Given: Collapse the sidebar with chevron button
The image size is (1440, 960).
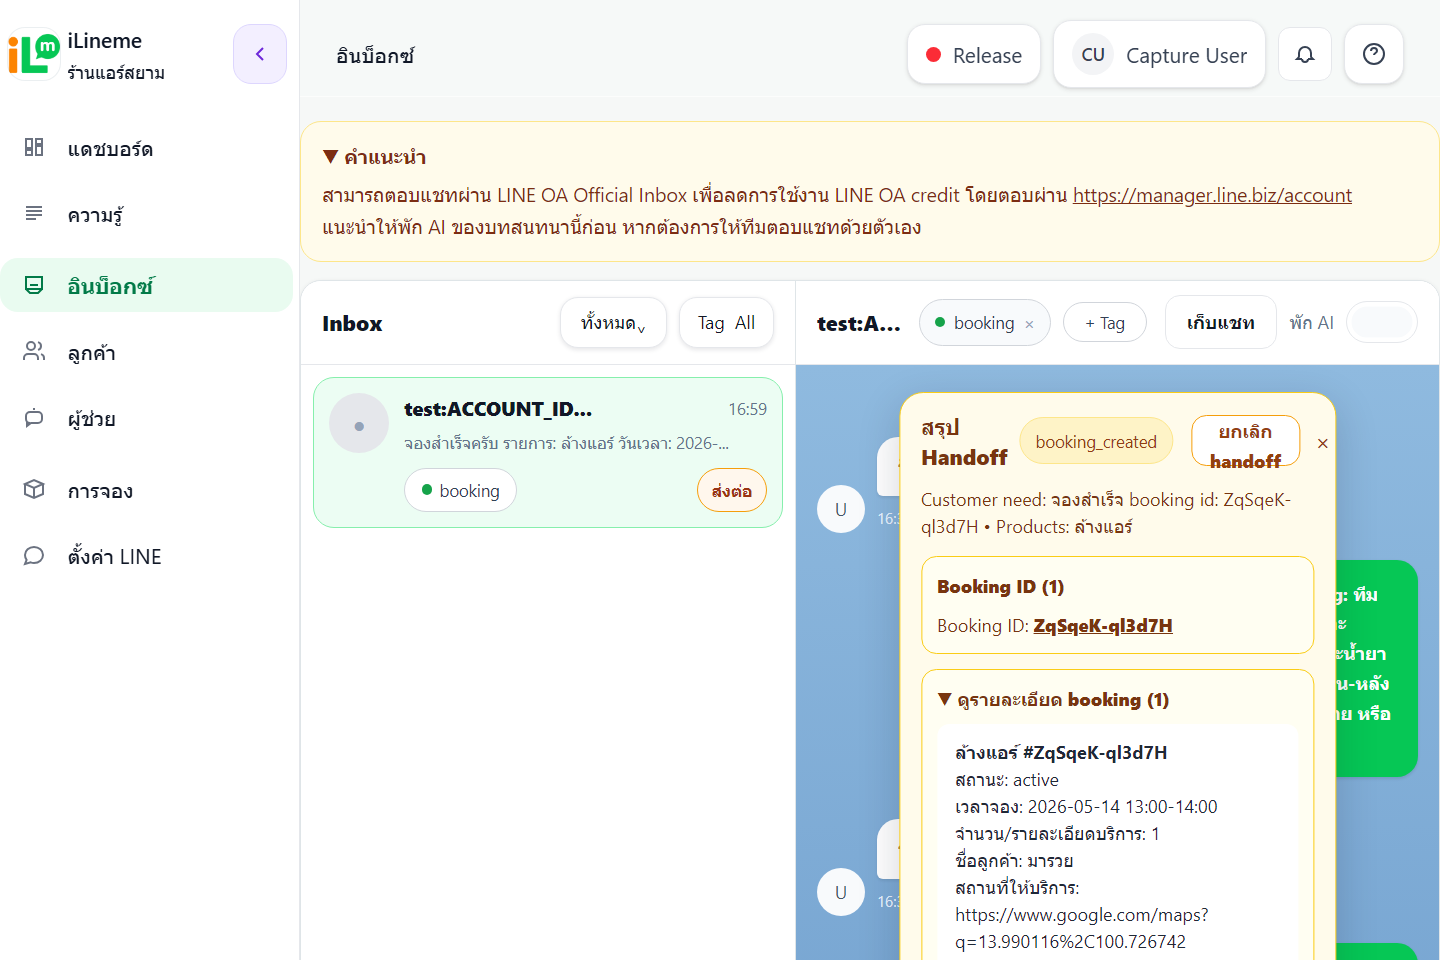Looking at the screenshot, I should point(260,54).
